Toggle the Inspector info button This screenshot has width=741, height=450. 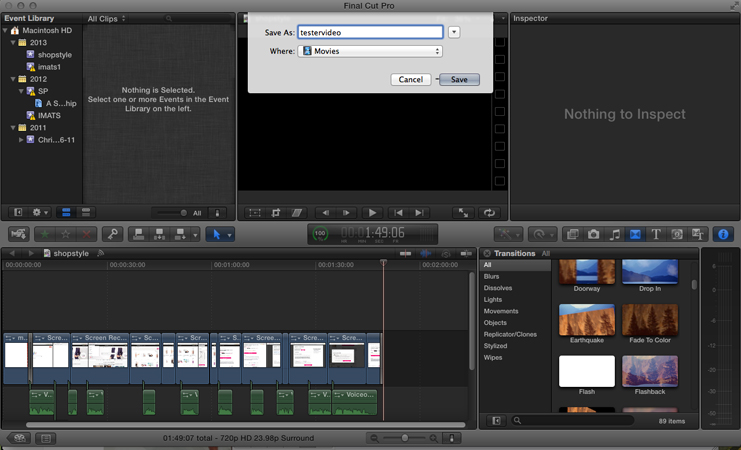click(723, 234)
